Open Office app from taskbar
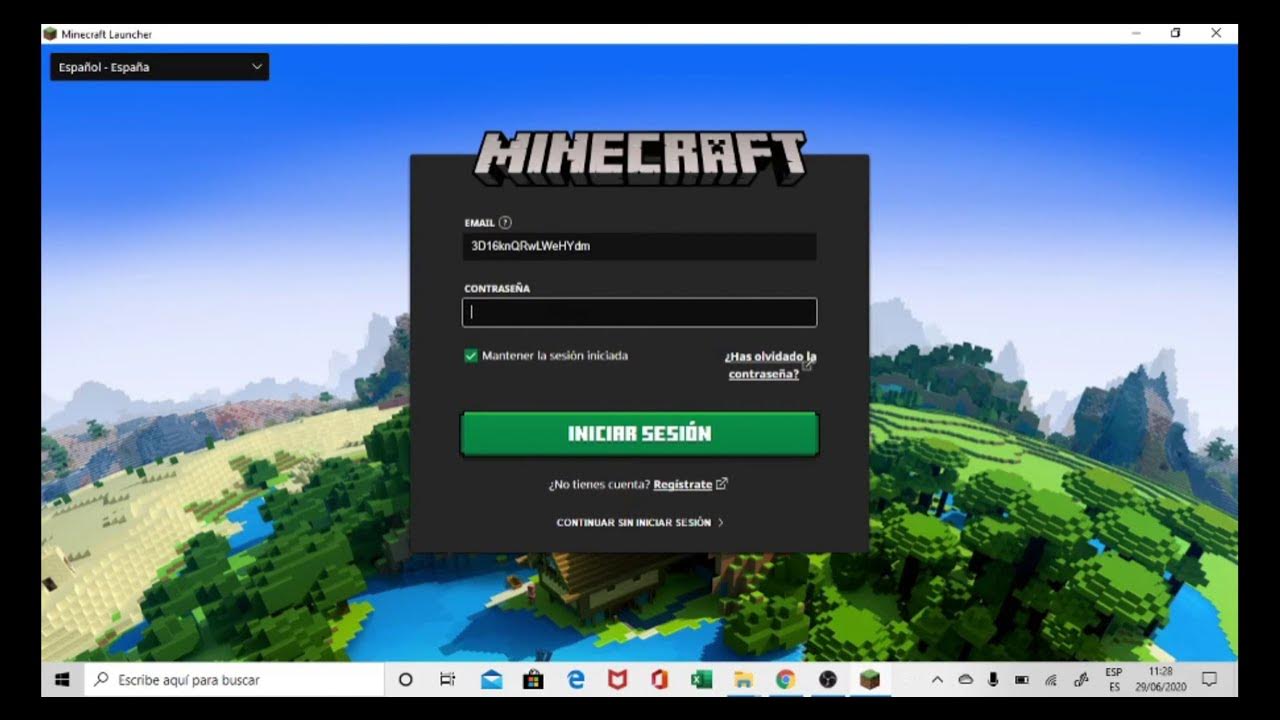The height and width of the screenshot is (720, 1280). 659,680
